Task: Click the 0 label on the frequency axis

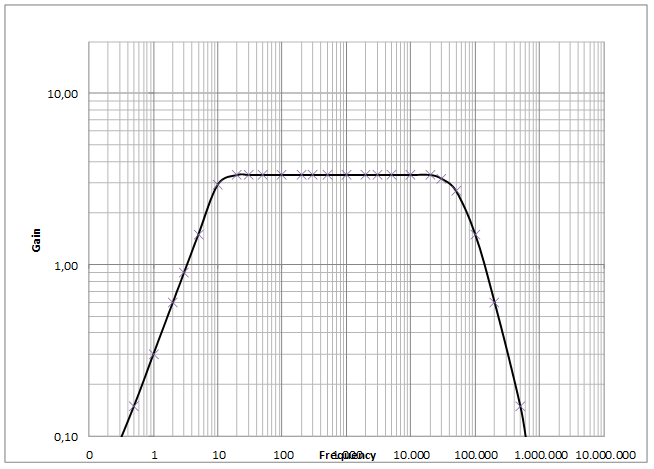Action: point(89,455)
